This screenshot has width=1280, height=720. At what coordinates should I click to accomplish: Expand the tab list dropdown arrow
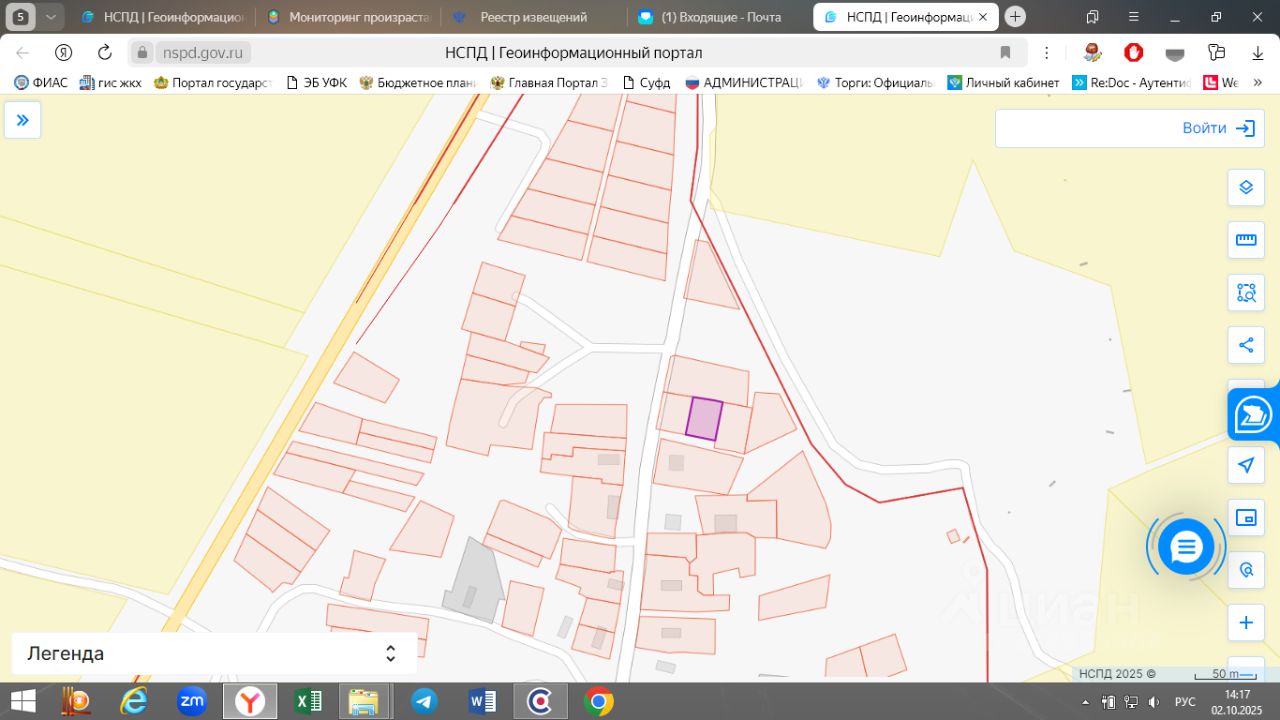pos(51,17)
